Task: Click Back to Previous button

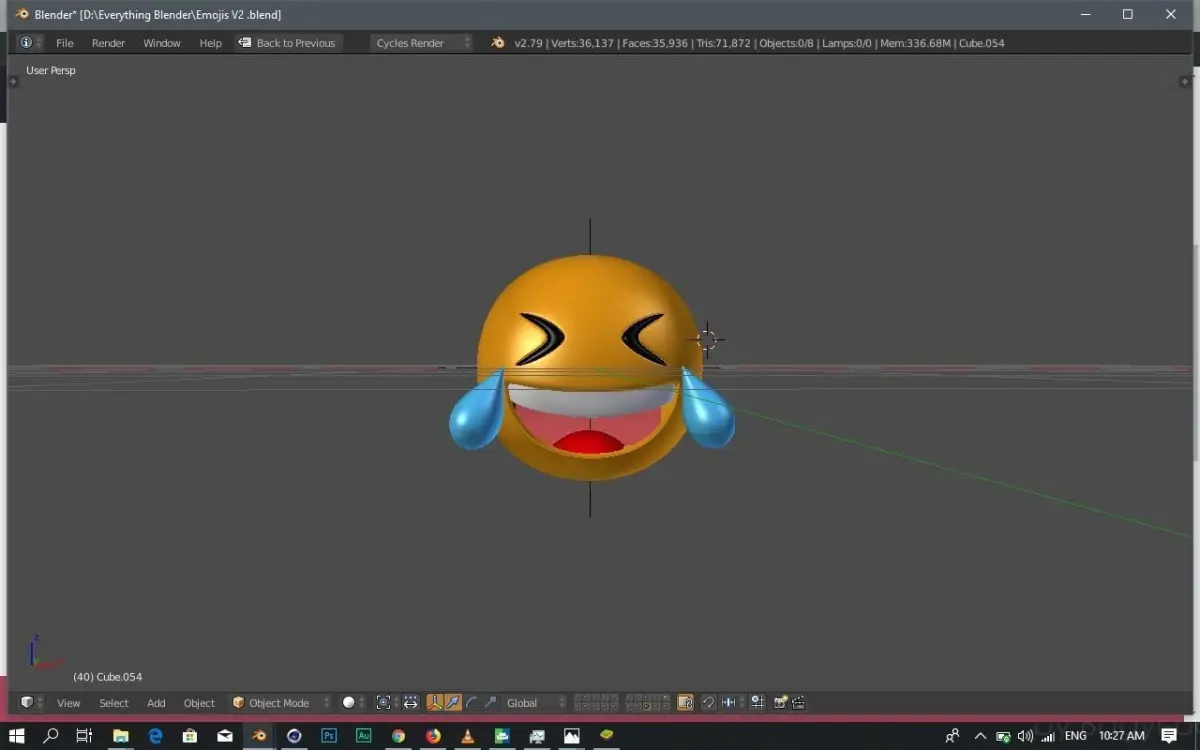Action: click(287, 43)
